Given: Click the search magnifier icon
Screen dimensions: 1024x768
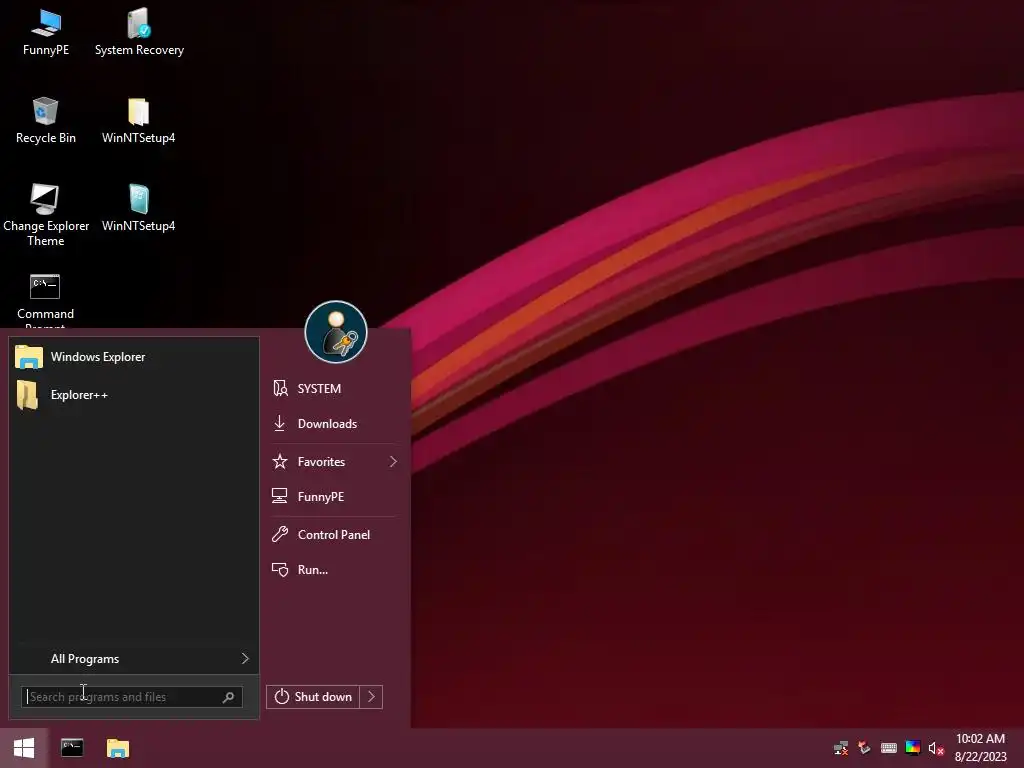Looking at the screenshot, I should 228,697.
